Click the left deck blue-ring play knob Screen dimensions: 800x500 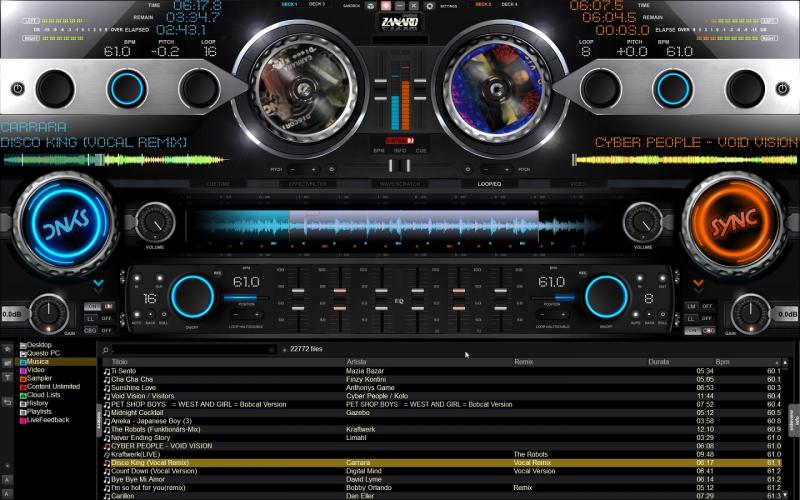click(x=127, y=89)
